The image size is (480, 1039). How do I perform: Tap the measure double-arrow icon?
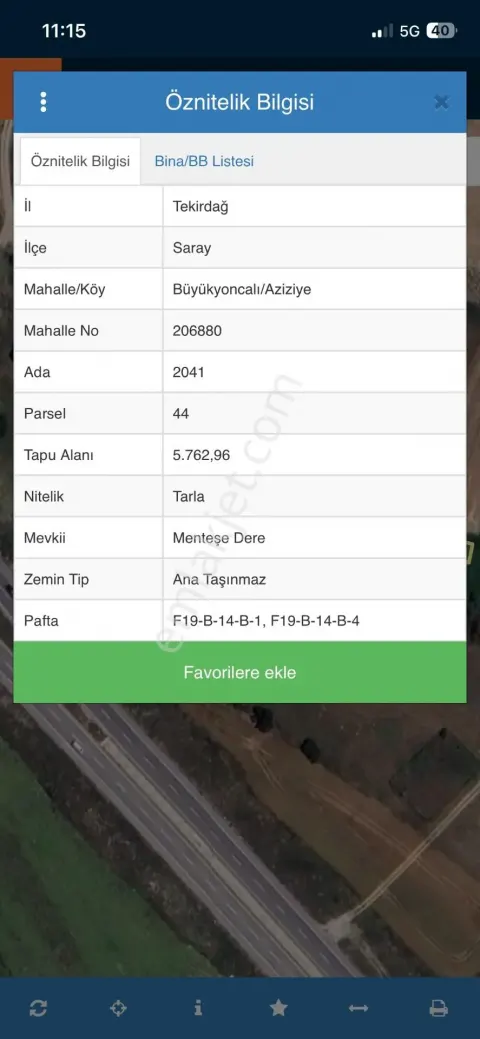(358, 1009)
